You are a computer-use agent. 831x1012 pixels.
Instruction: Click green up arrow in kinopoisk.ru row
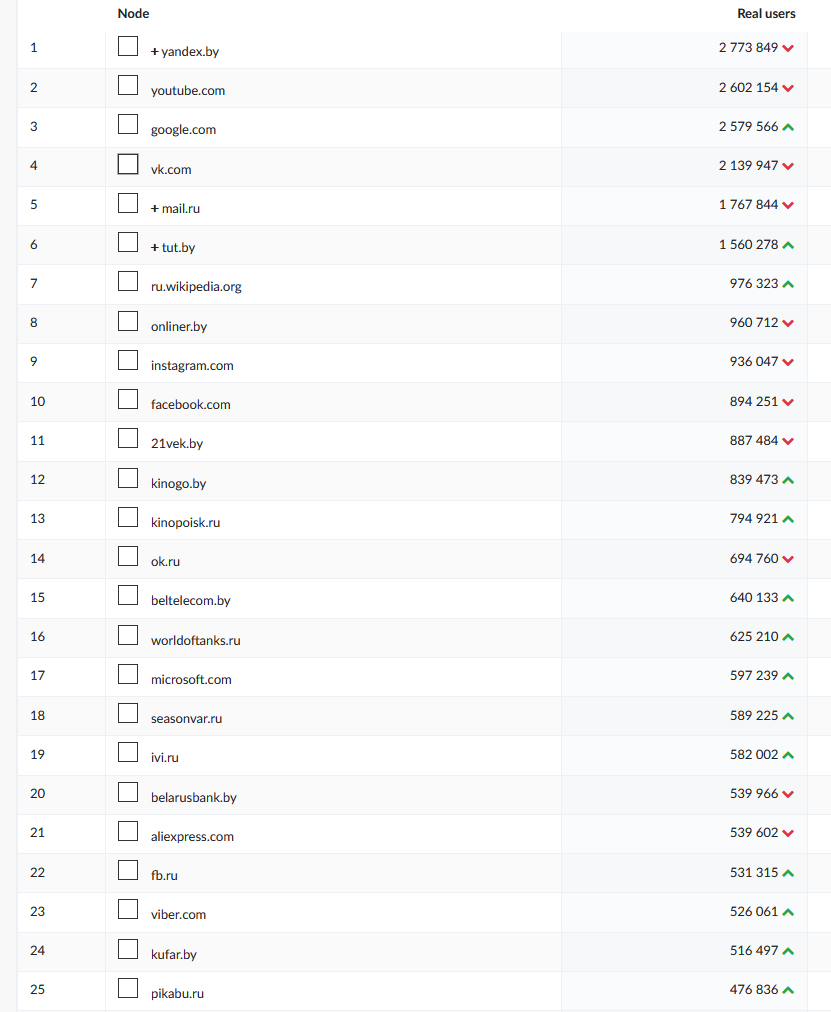point(788,519)
